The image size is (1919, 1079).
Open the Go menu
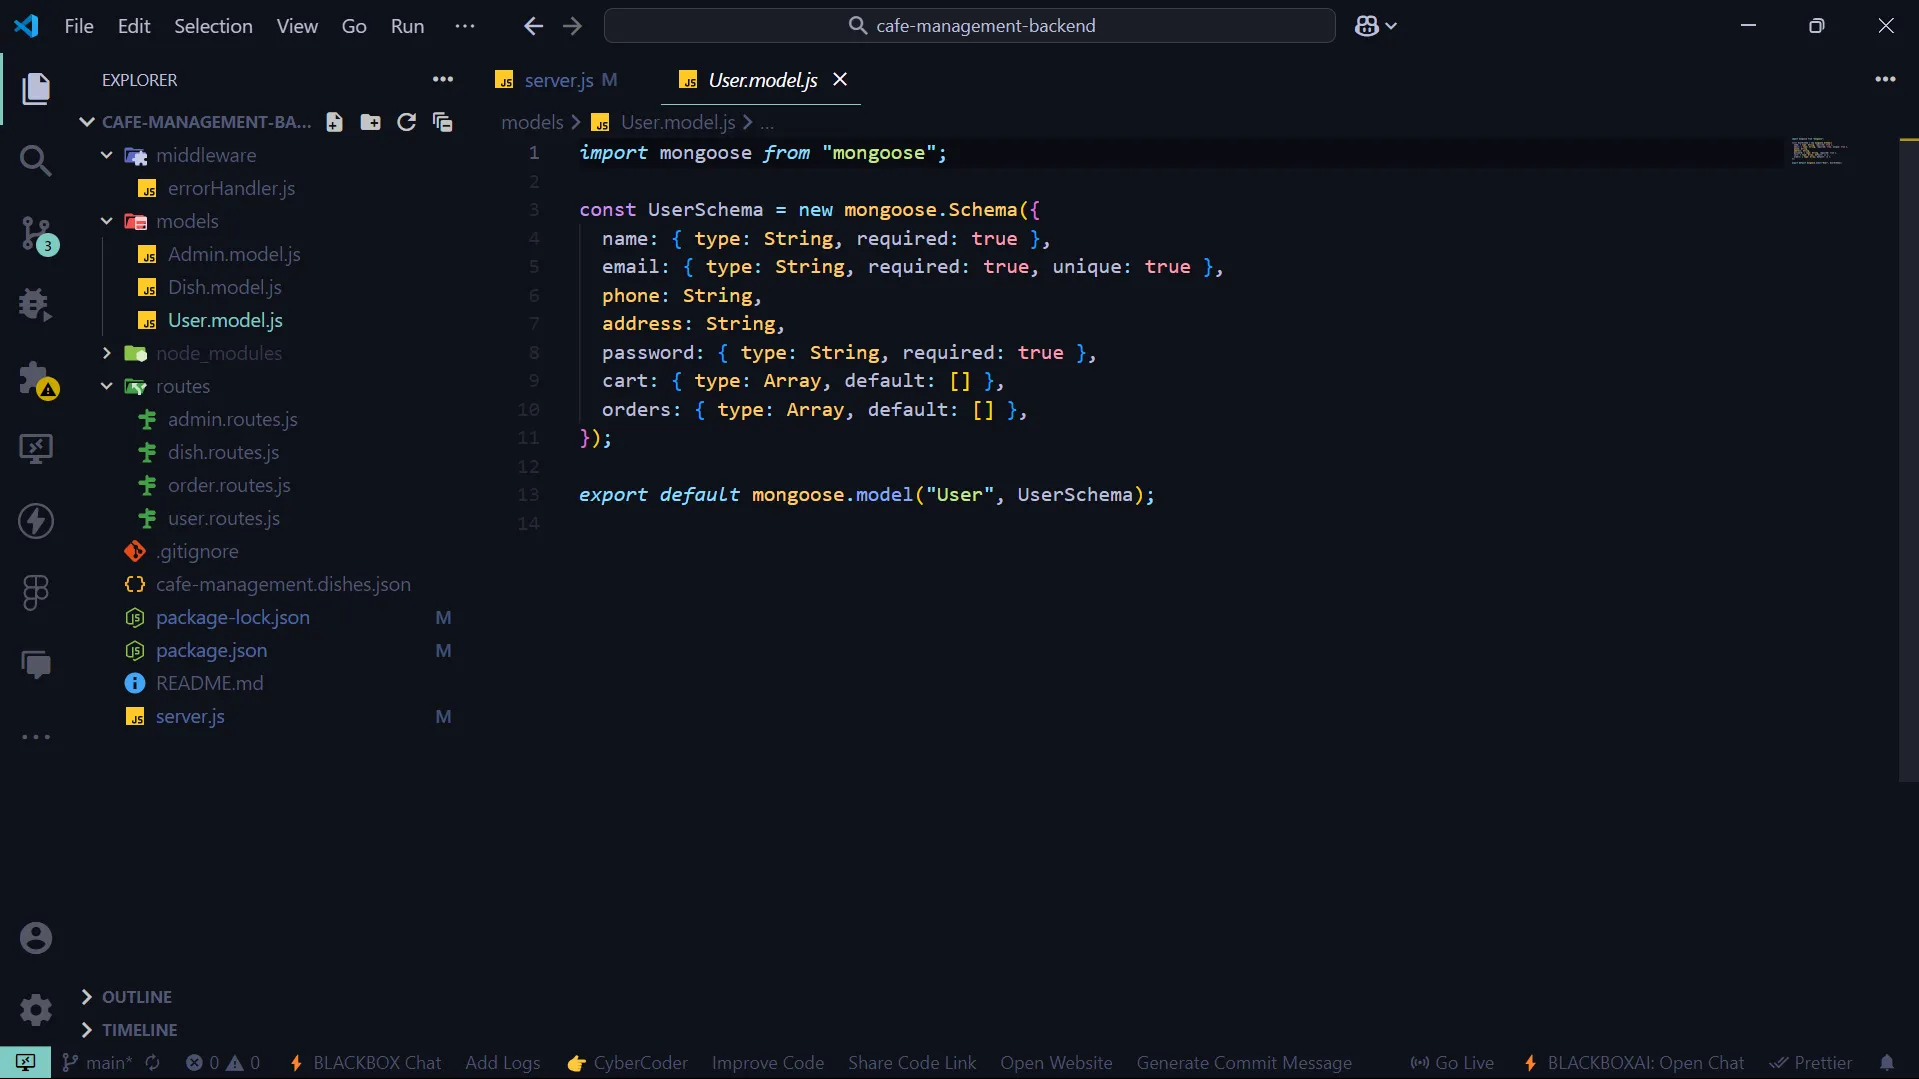point(354,26)
